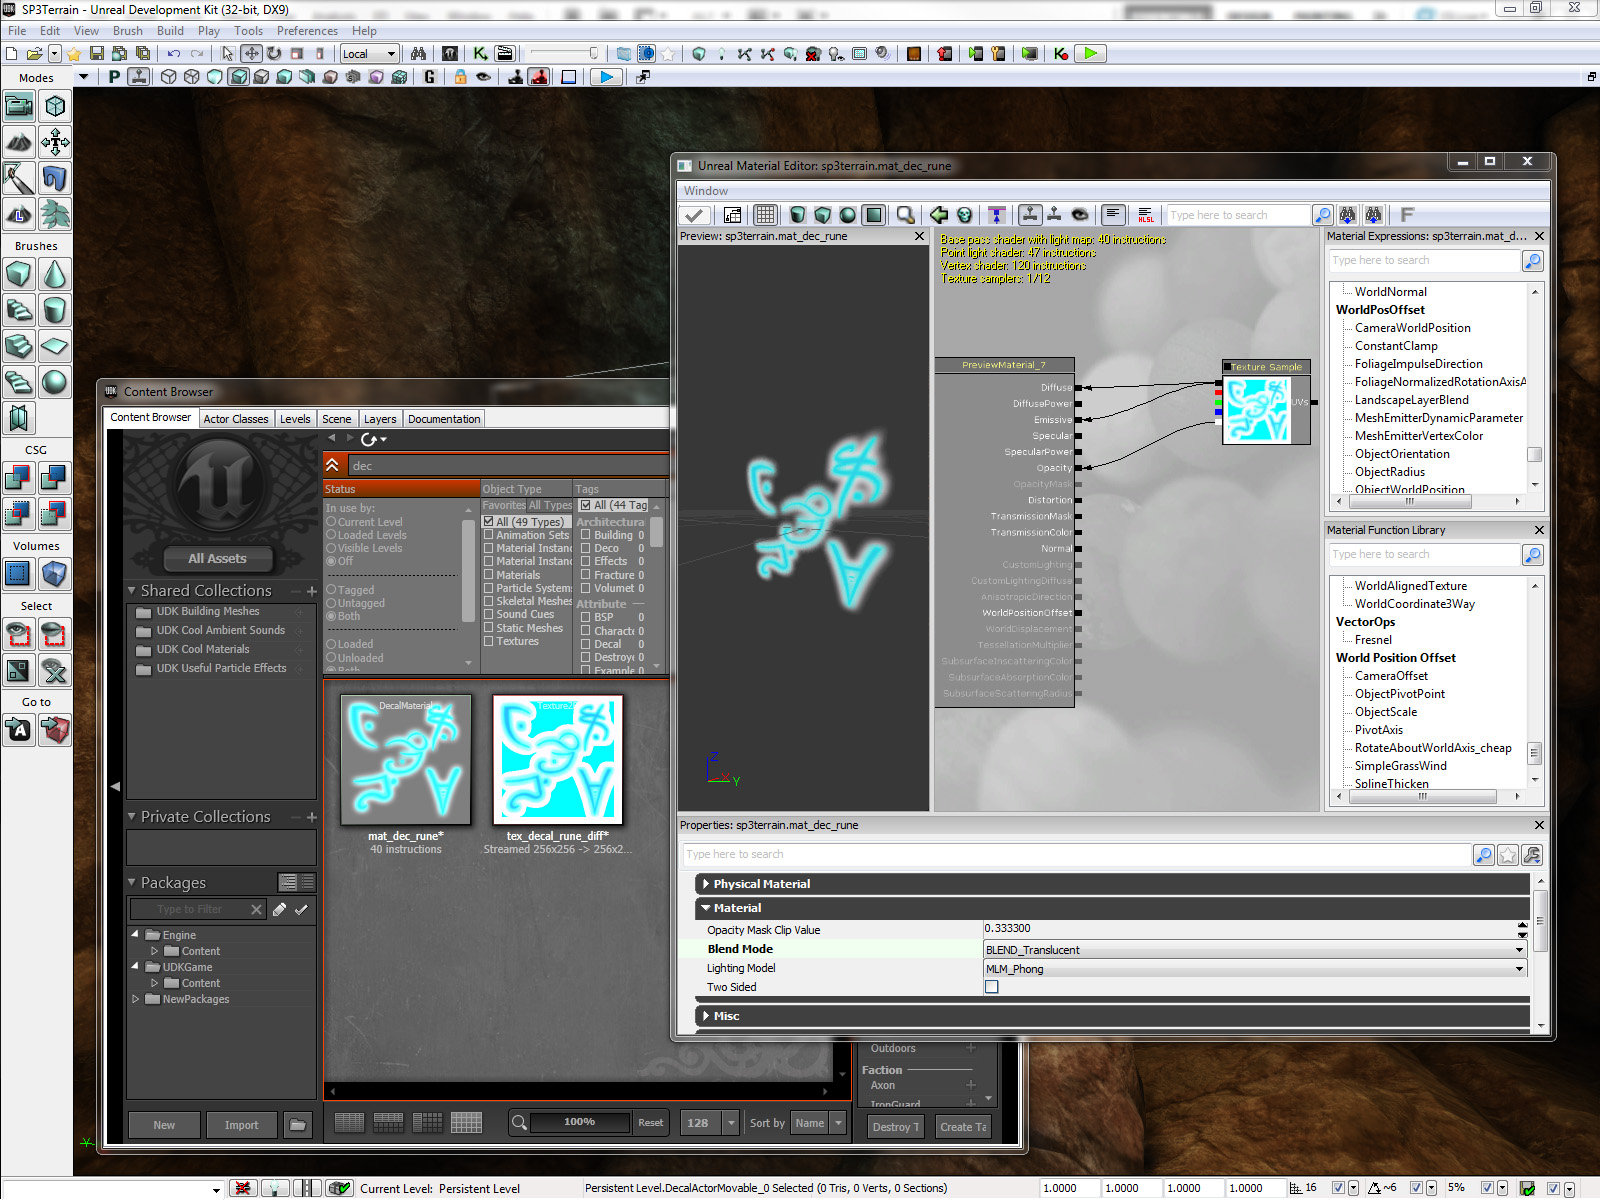Click the Content Browser search field containing 'dec'
The width and height of the screenshot is (1600, 1200).
[x=508, y=466]
